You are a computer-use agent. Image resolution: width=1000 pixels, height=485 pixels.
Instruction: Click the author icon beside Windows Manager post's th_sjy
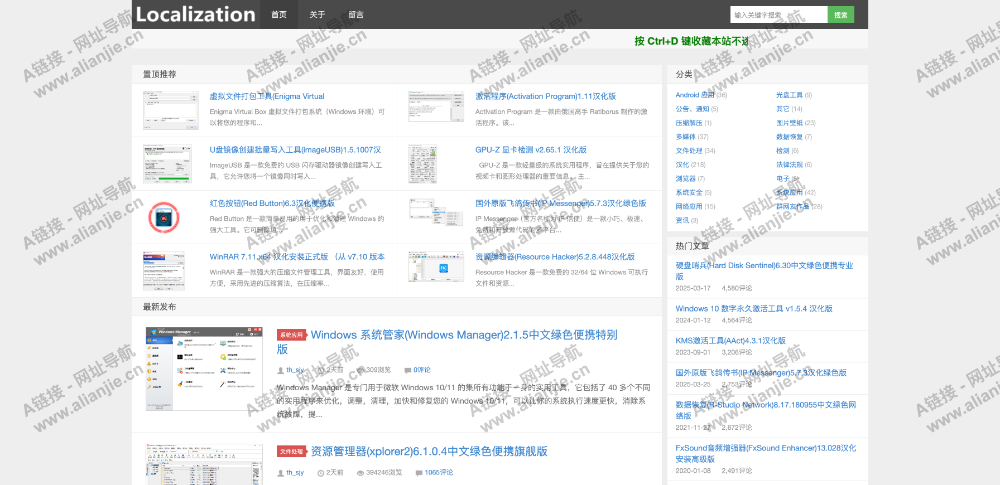click(x=280, y=370)
